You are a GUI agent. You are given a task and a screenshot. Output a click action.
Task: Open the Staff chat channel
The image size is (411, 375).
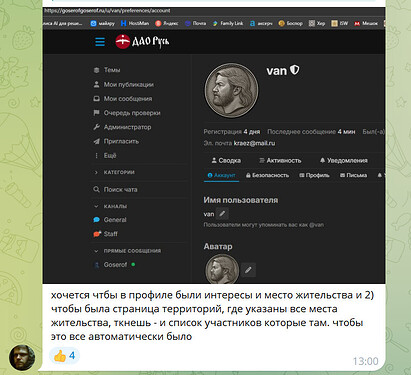105,234
